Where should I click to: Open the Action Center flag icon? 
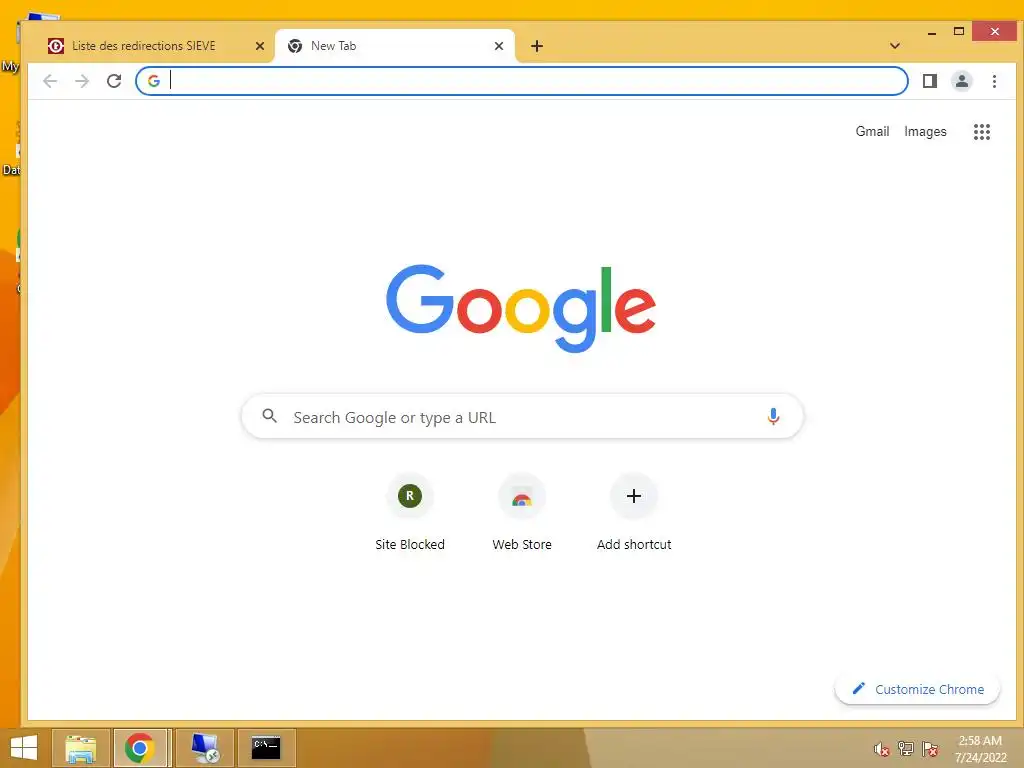point(930,749)
